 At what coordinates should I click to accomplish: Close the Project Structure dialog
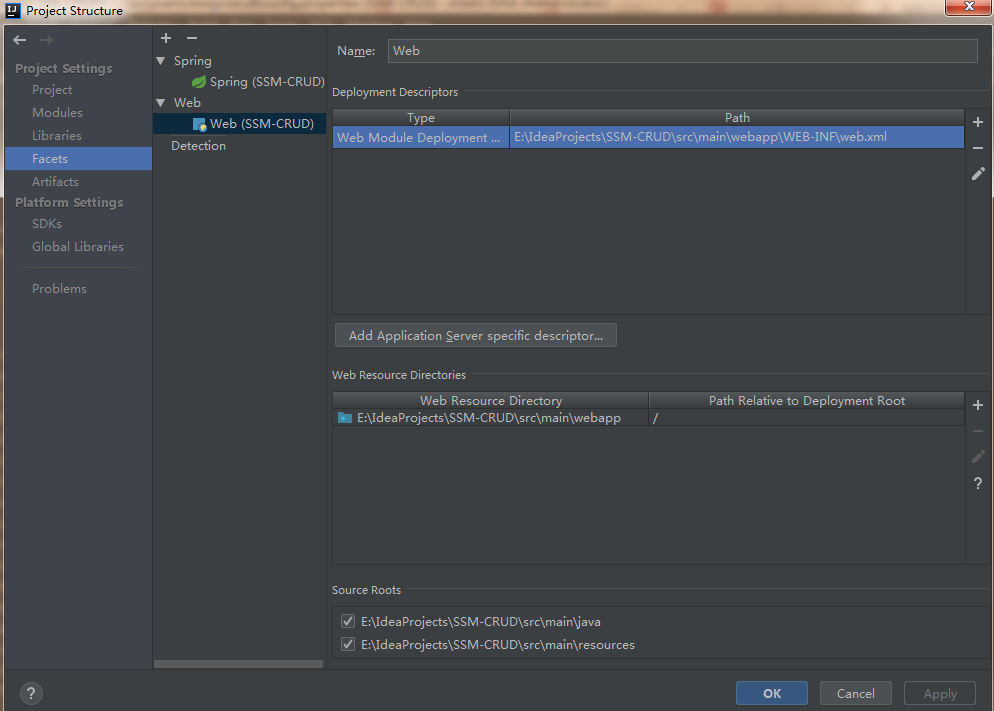click(x=968, y=7)
